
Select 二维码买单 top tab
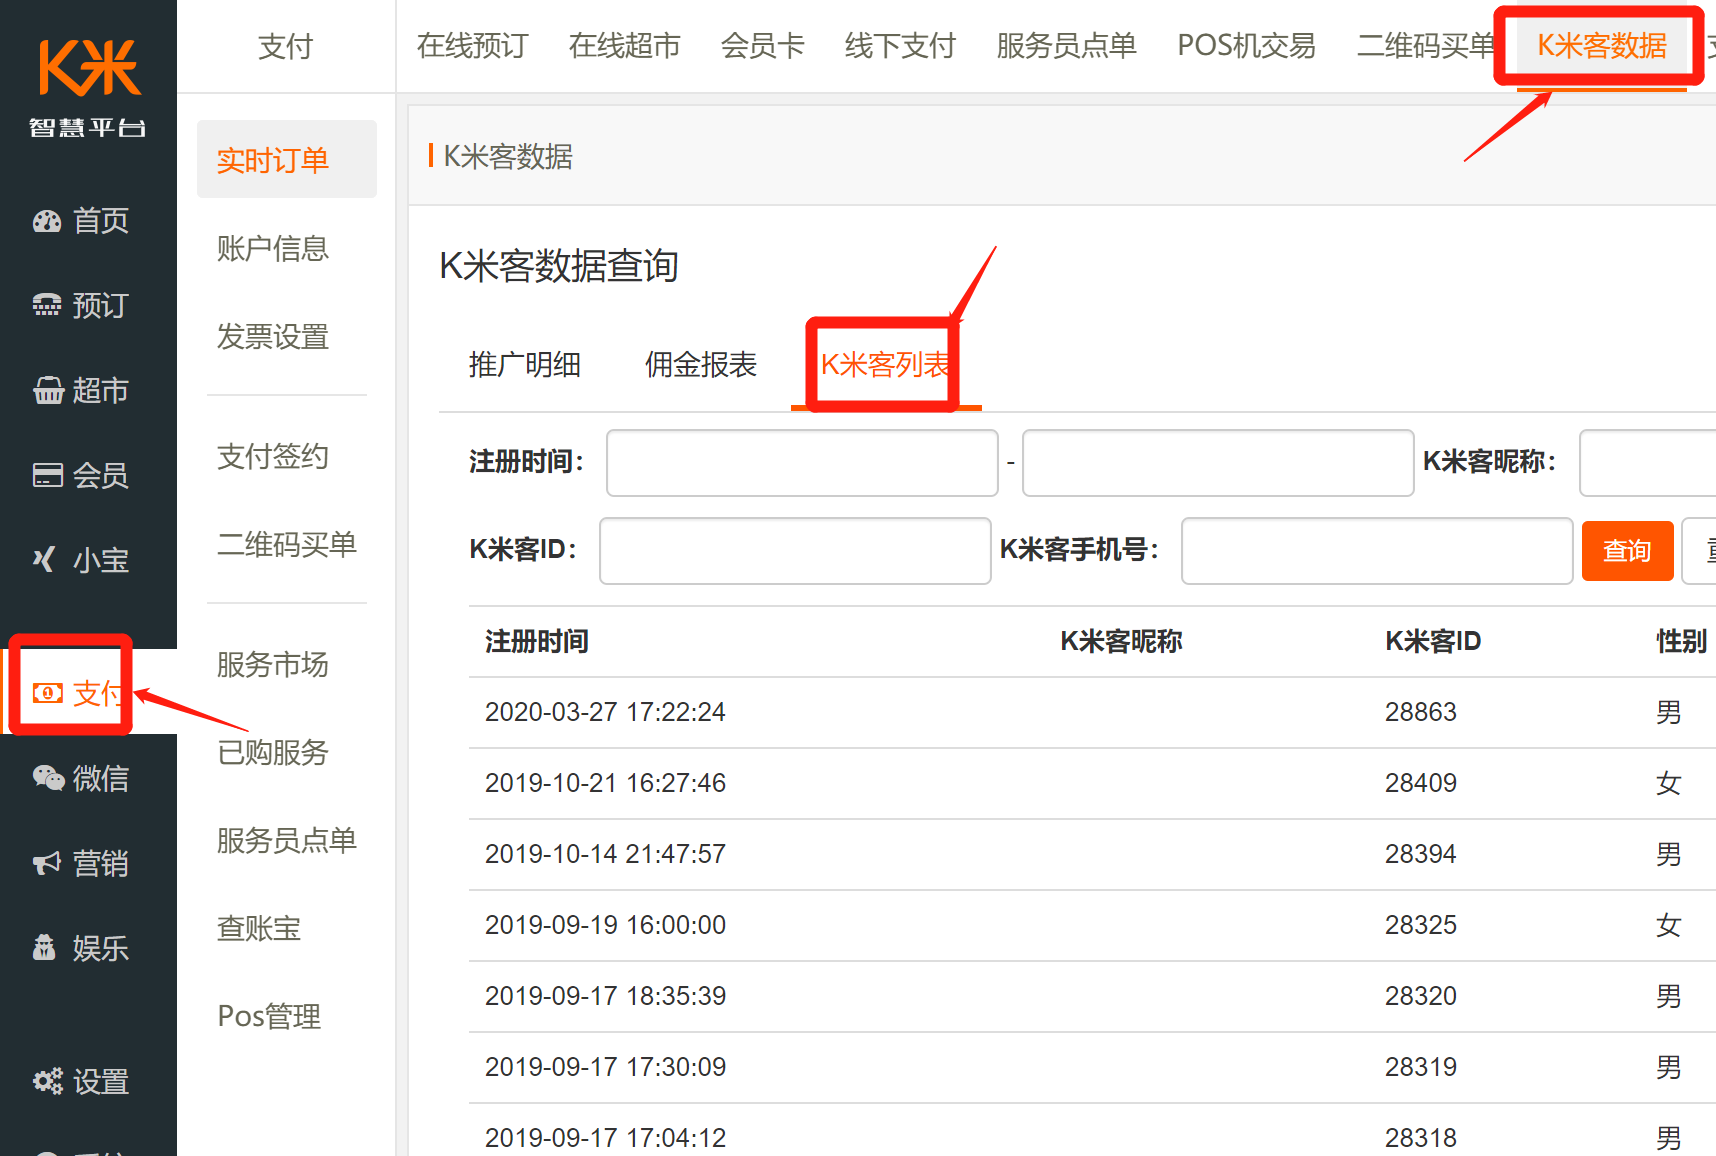pyautogui.click(x=1427, y=46)
